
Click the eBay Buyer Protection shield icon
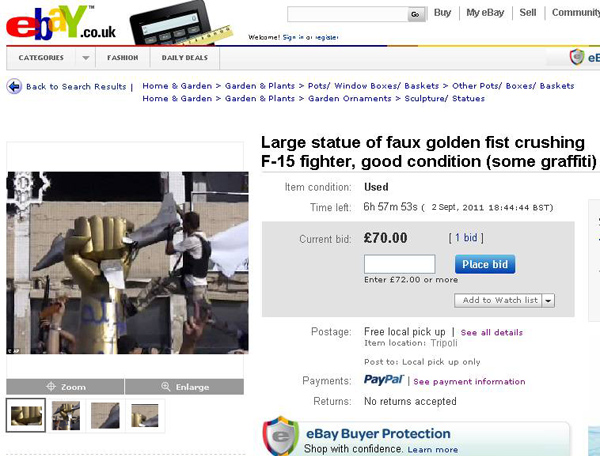point(280,436)
